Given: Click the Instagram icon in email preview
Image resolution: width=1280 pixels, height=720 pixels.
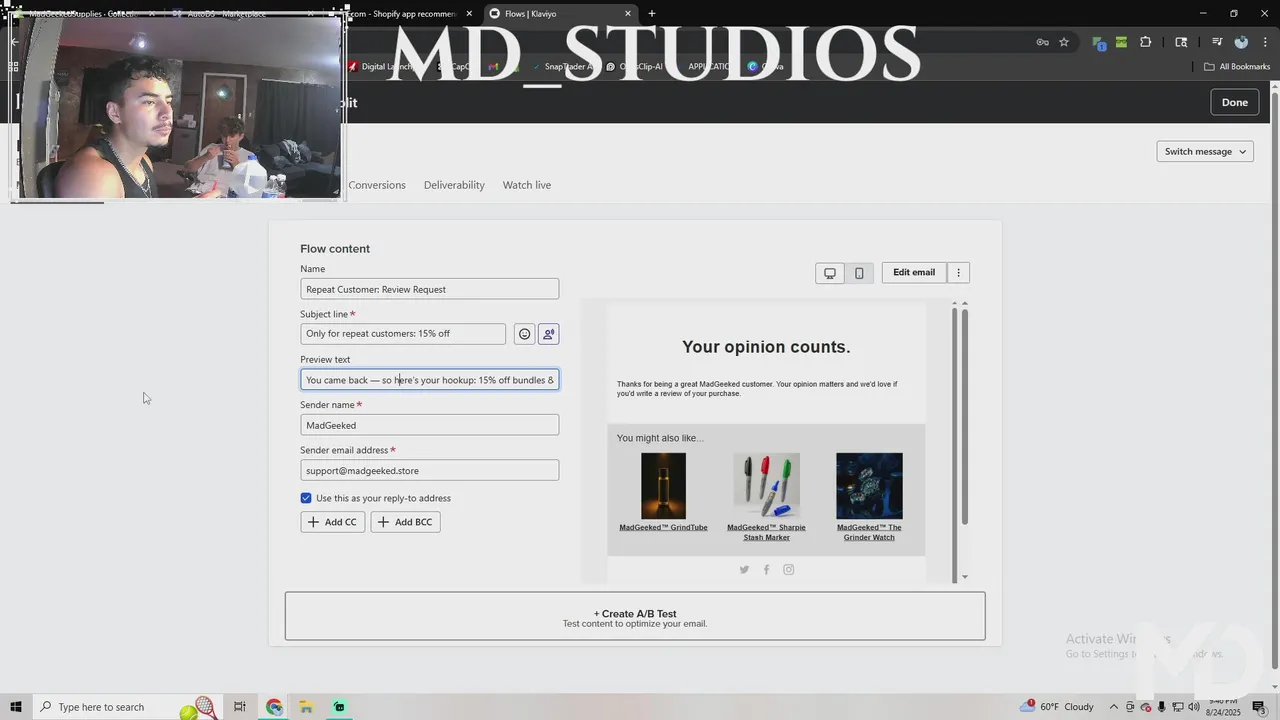Looking at the screenshot, I should 789,570.
